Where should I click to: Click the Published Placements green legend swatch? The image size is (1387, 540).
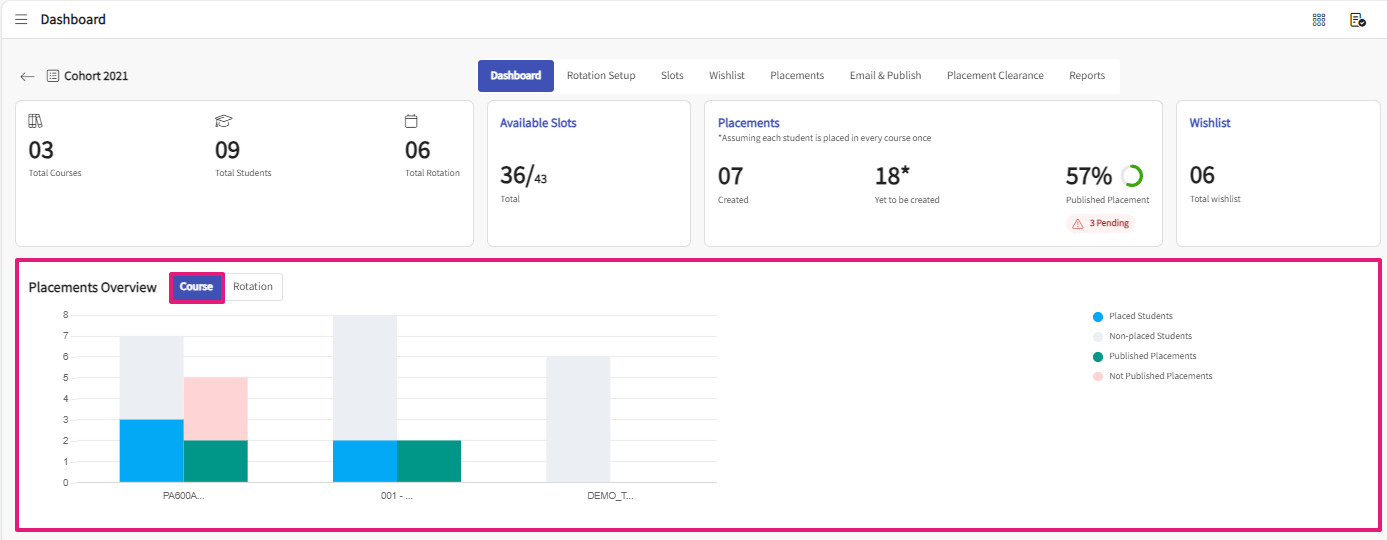[1098, 356]
